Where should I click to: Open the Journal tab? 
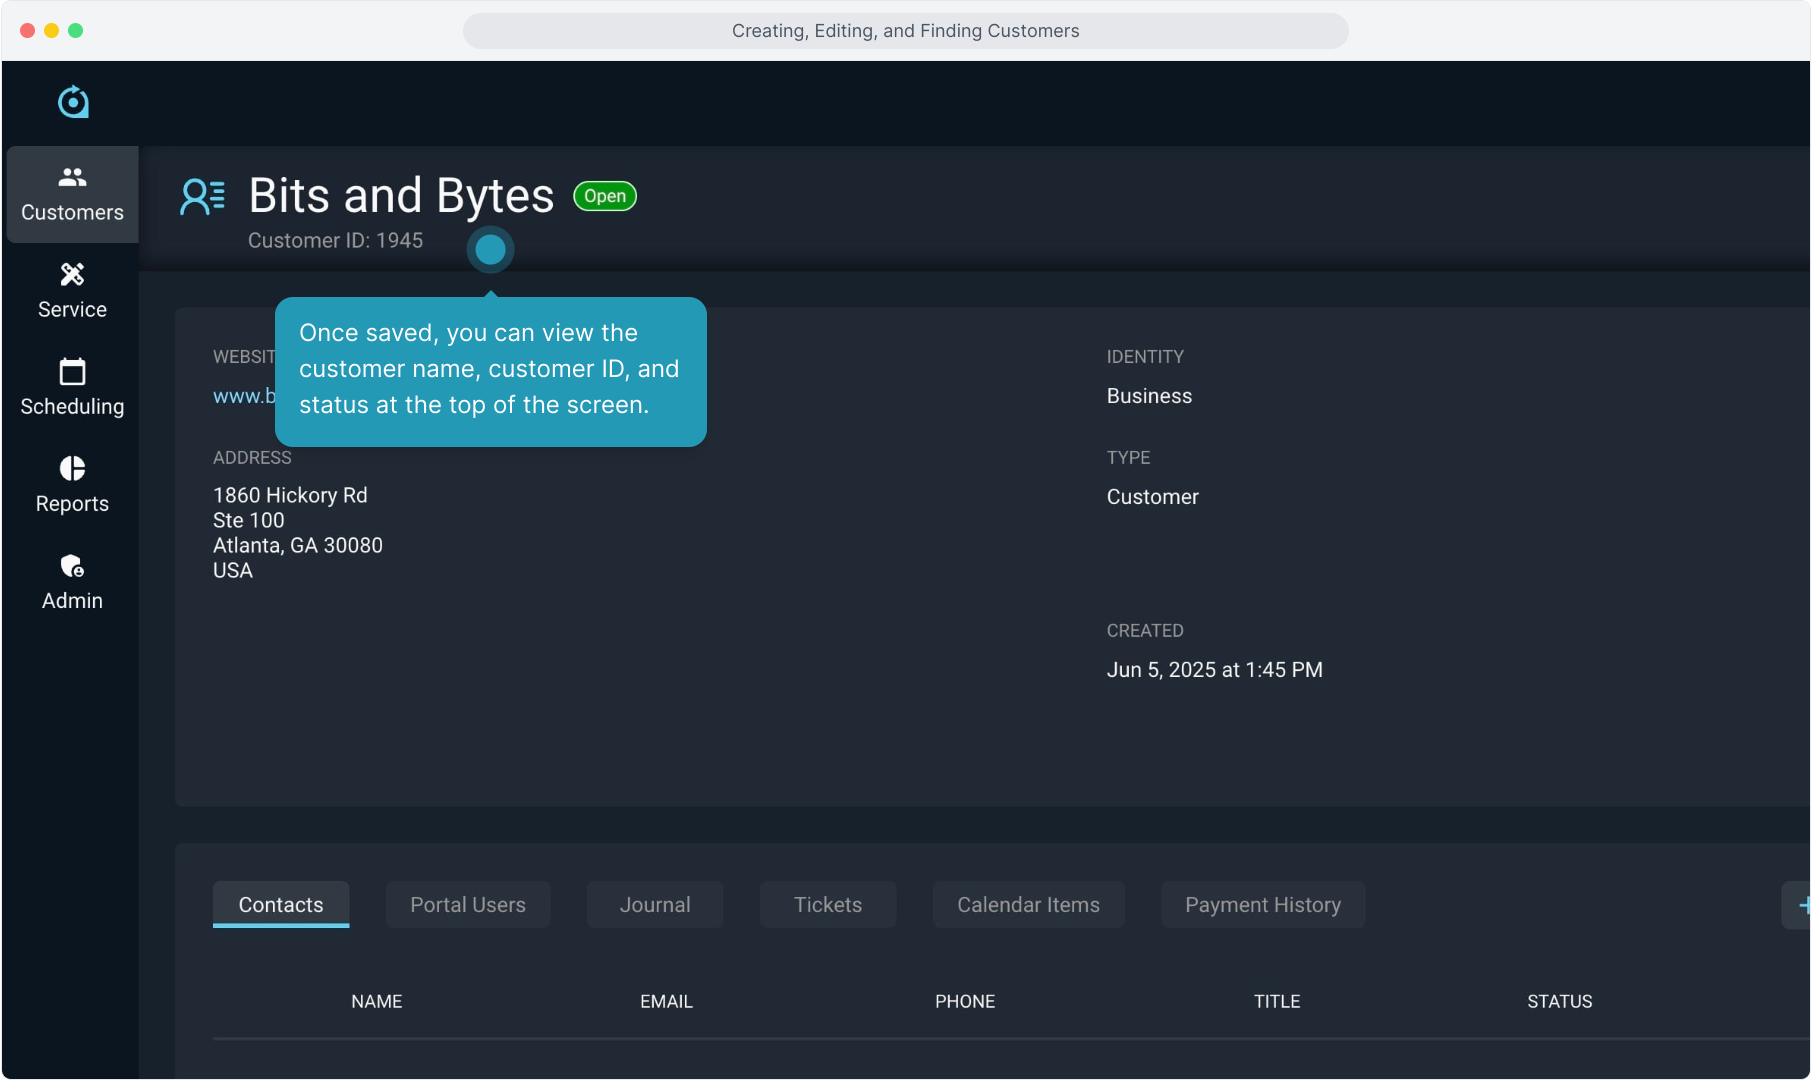point(654,905)
